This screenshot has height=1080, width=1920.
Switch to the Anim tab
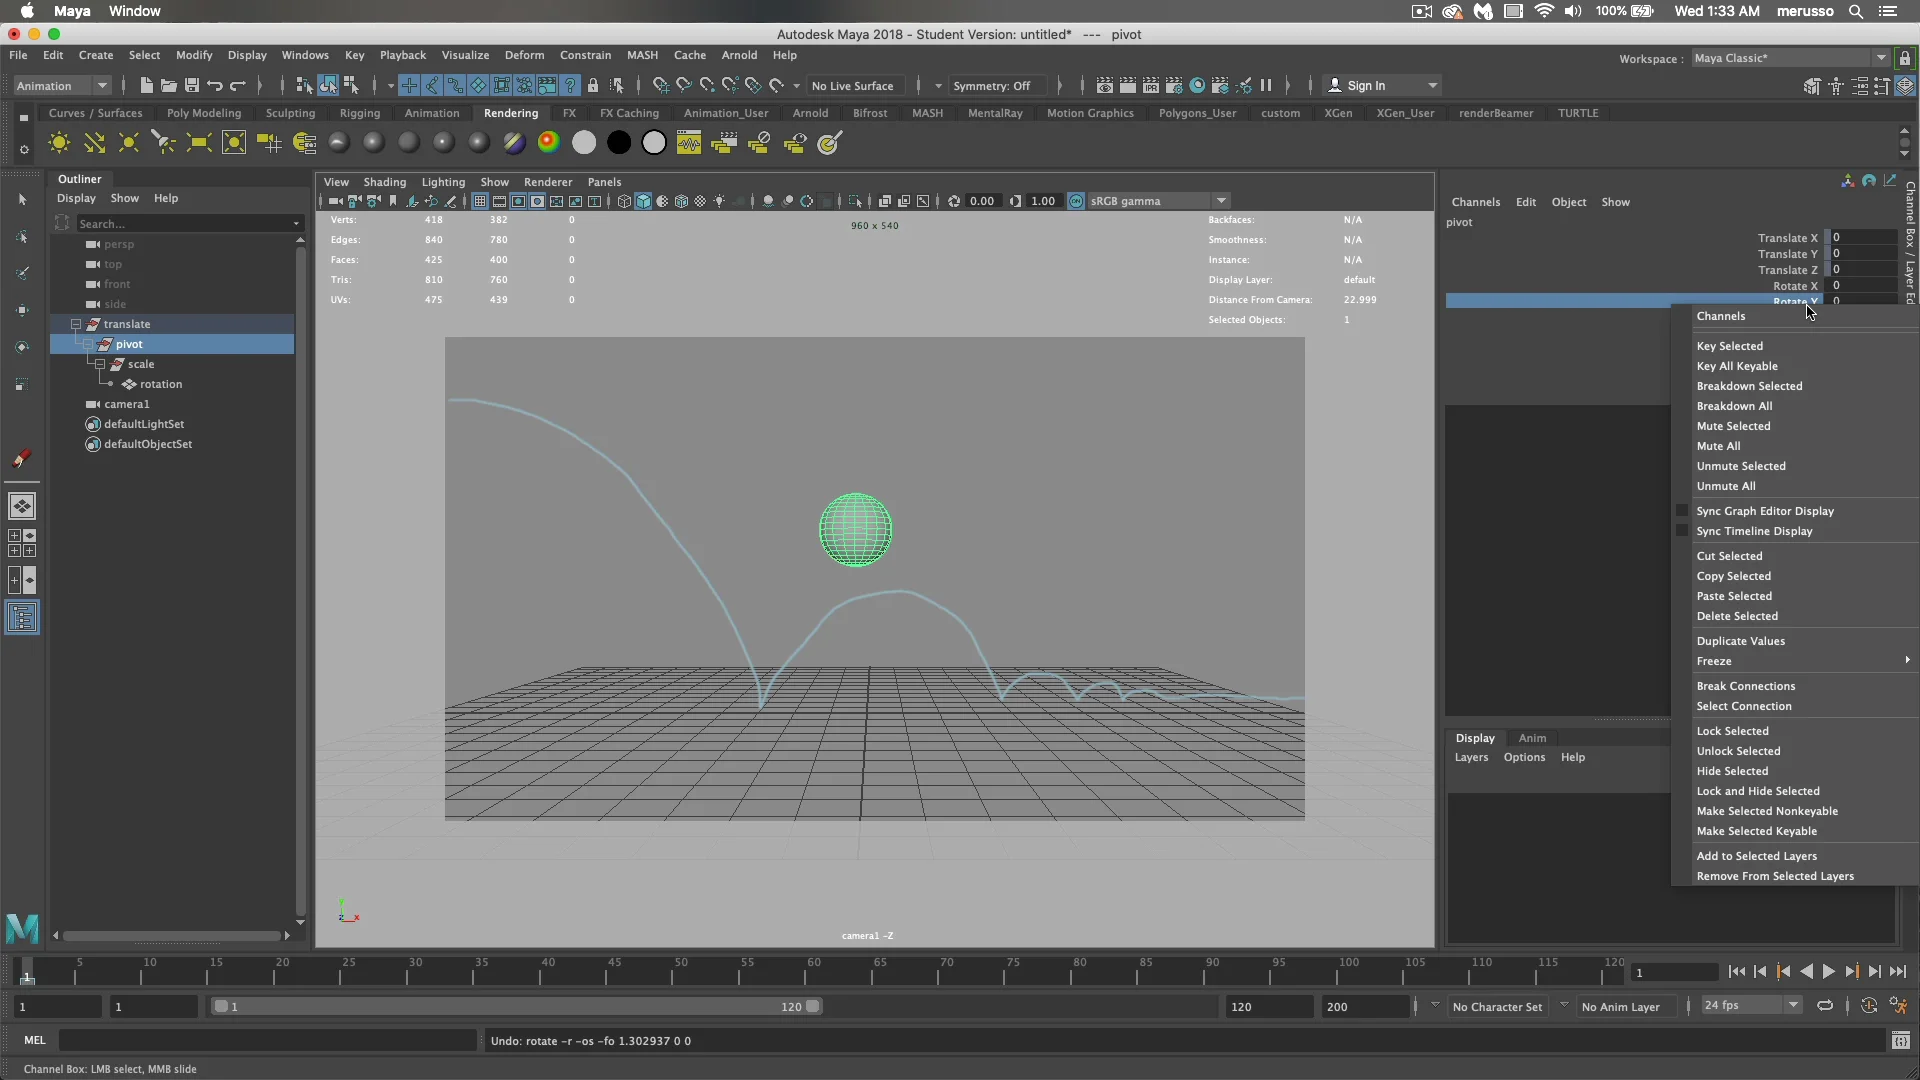[1532, 738]
